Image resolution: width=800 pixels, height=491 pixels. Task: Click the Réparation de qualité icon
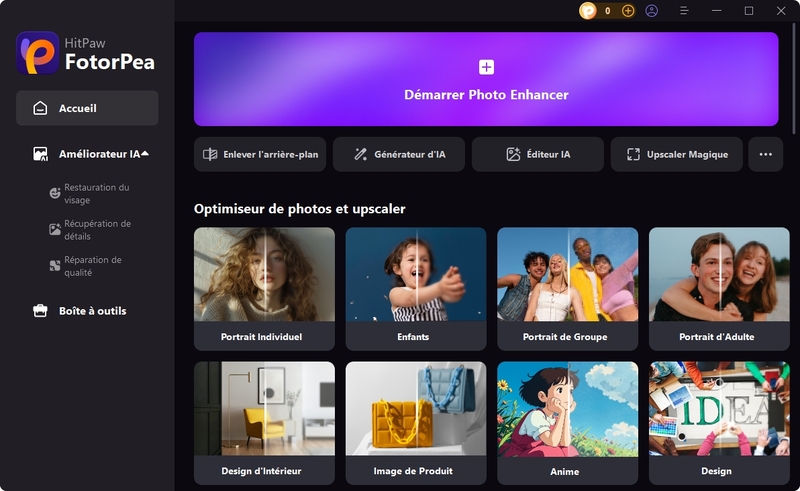tap(55, 265)
